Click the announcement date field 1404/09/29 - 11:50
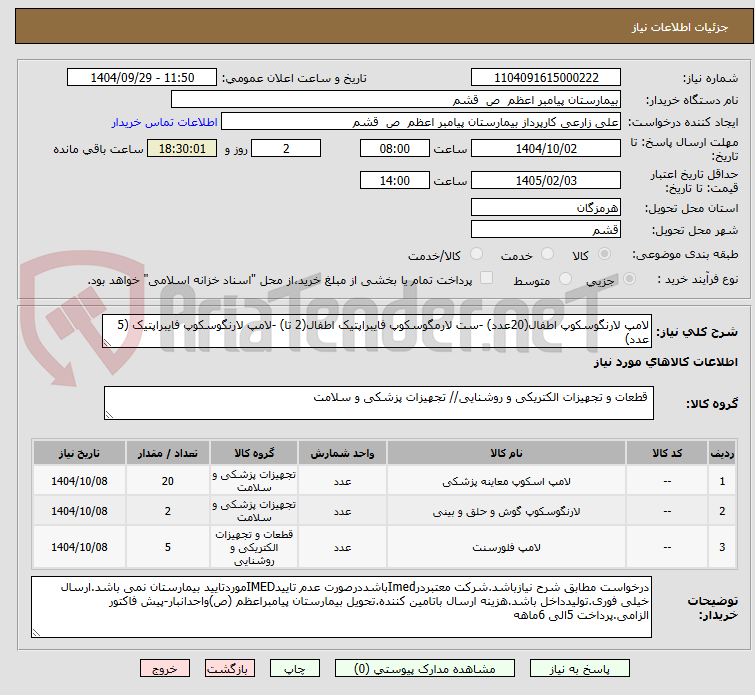Screen dimensions: 755x695 click(142, 78)
